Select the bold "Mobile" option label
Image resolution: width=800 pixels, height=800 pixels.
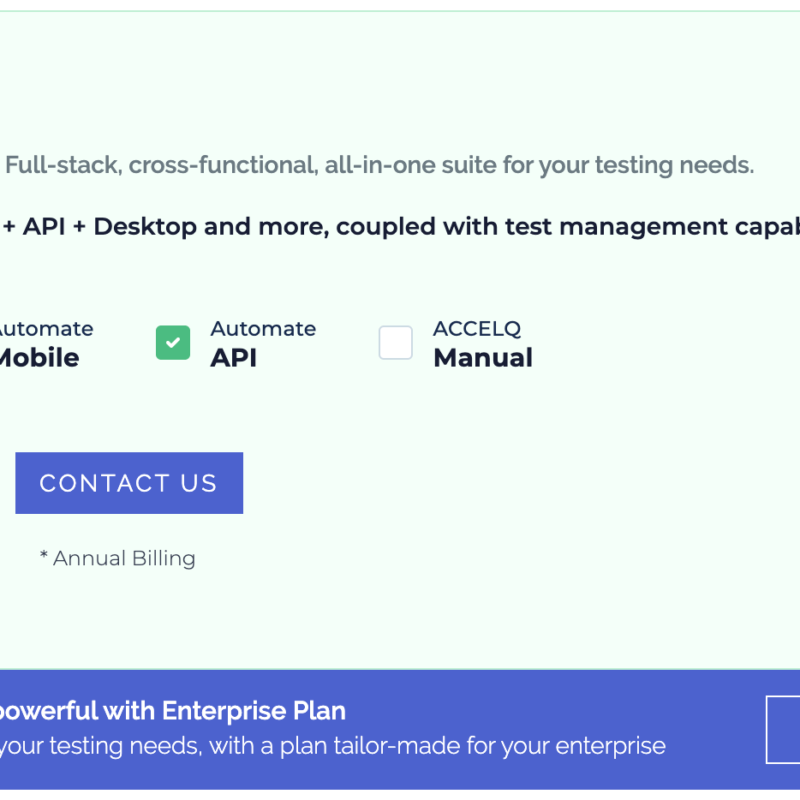click(x=38, y=358)
